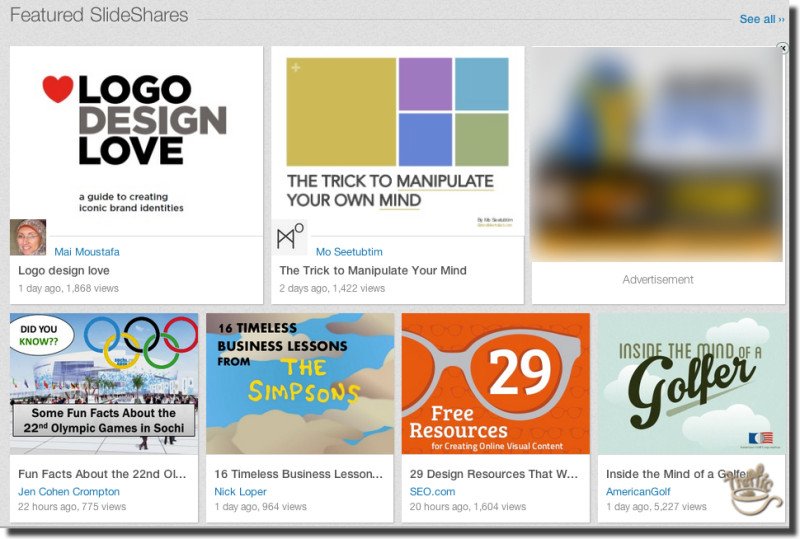Click '1 day ago, 1,868 views' text
Viewport: 800px width, 539px height.
pos(68,288)
